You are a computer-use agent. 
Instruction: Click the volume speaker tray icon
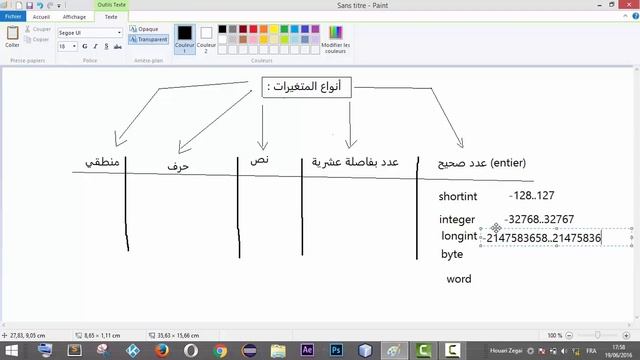pos(564,351)
